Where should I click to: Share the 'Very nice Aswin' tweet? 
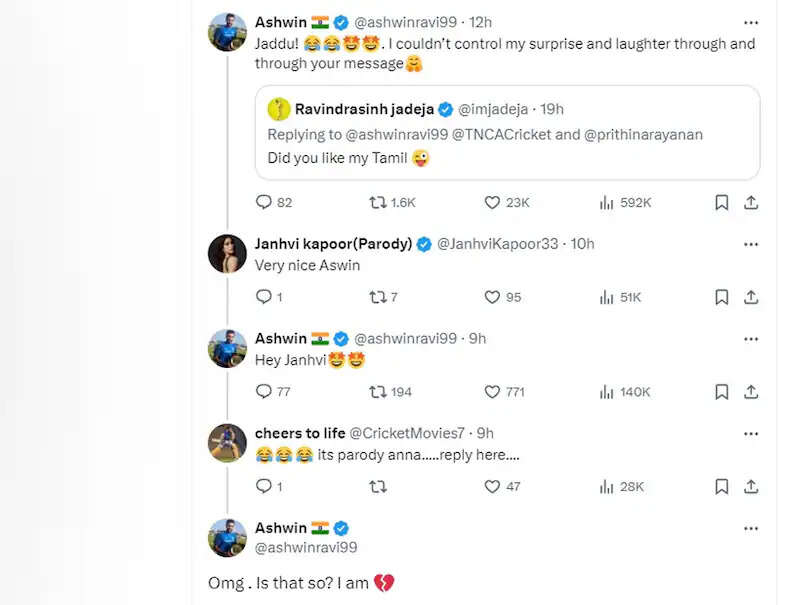coord(751,297)
